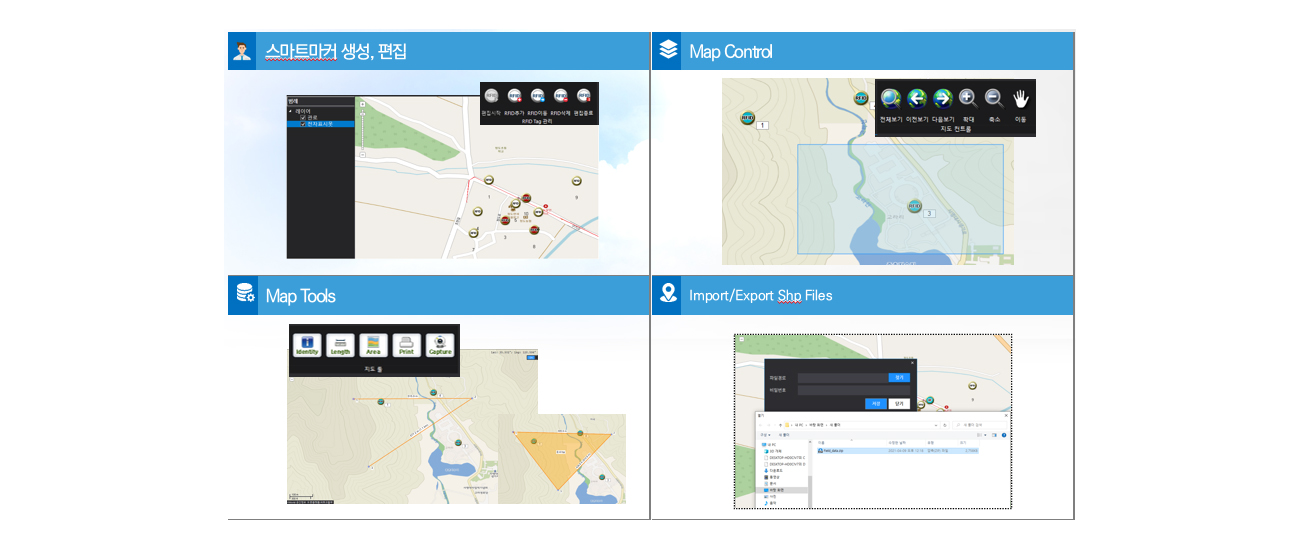The width and height of the screenshot is (1300, 550).
Task: Open the Area measurement tool
Action: point(373,345)
